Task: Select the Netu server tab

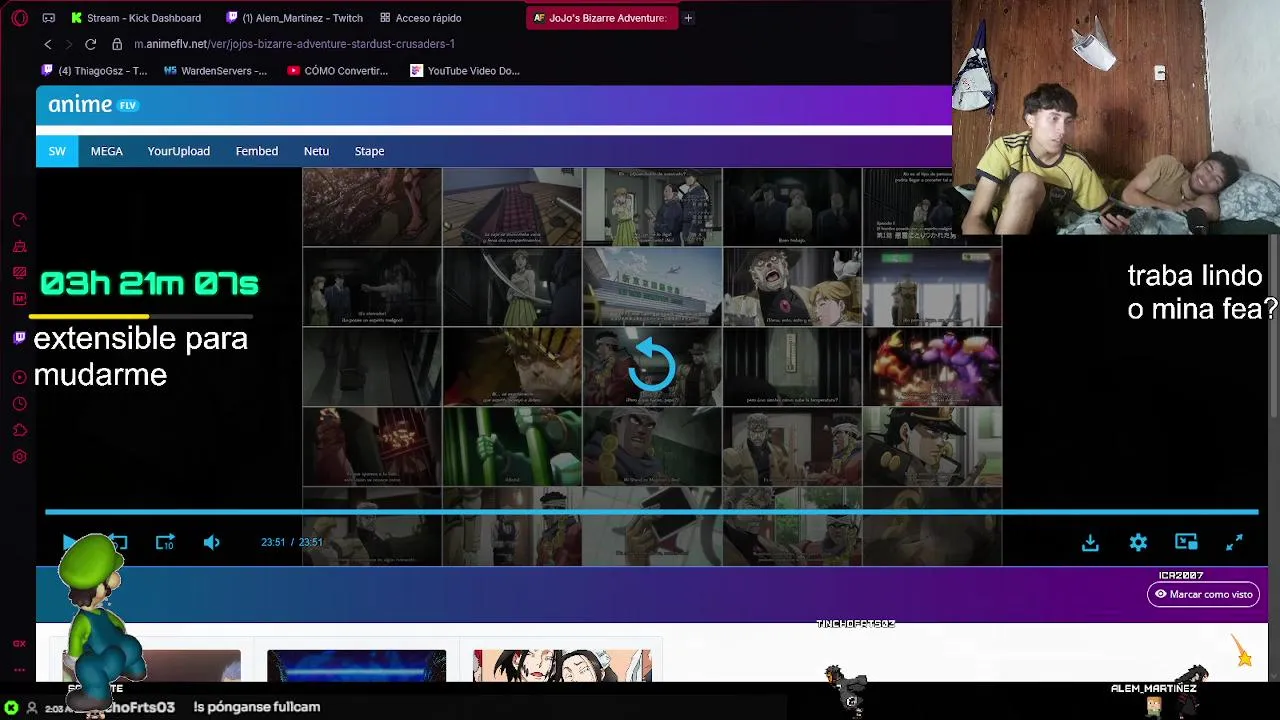Action: [x=316, y=151]
